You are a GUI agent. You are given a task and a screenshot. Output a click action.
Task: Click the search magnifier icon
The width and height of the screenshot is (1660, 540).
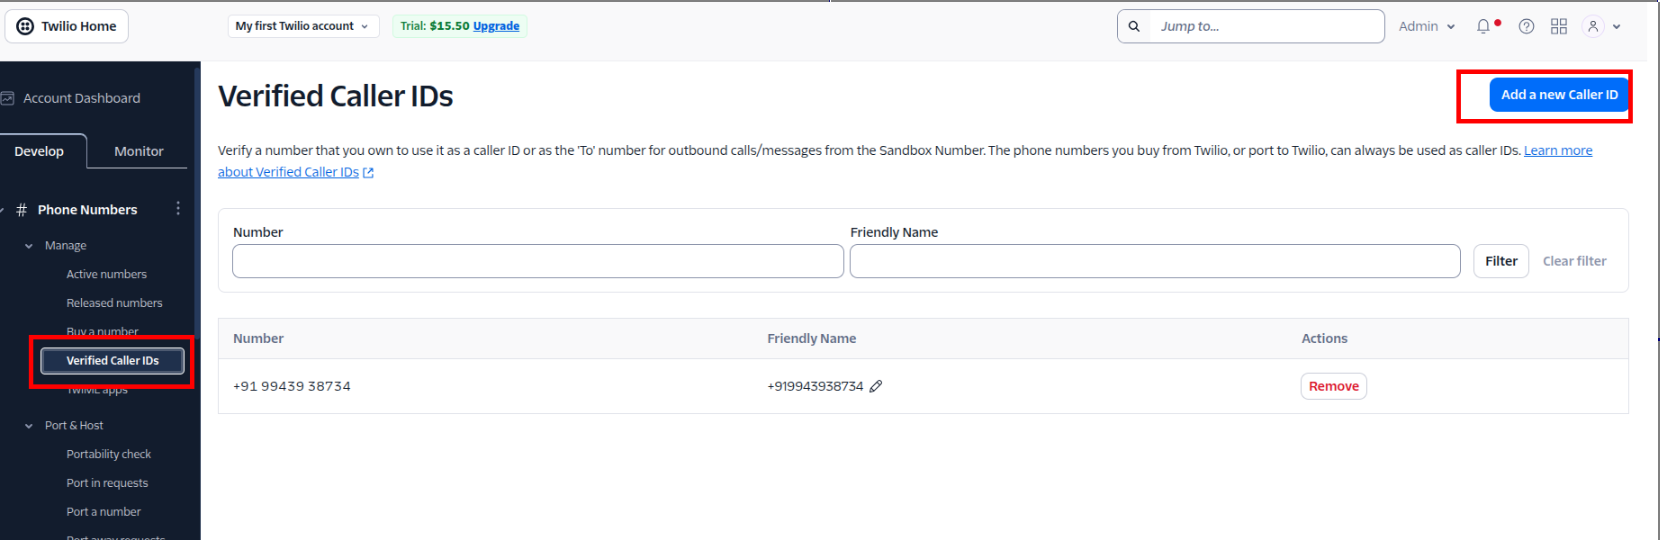1134,27
